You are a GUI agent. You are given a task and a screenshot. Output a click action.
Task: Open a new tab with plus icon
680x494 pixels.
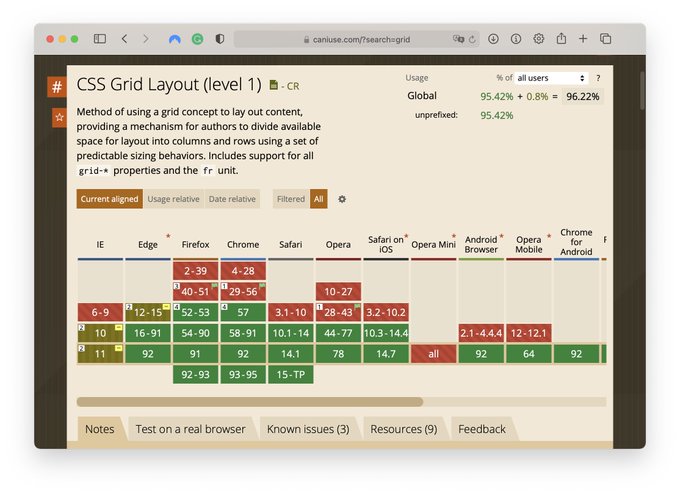click(583, 39)
